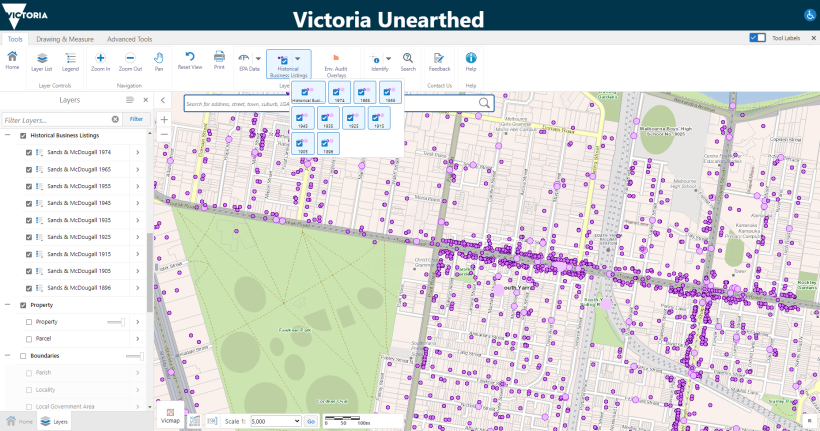
Task: Click the Filter button in Layers panel
Action: tap(136, 119)
